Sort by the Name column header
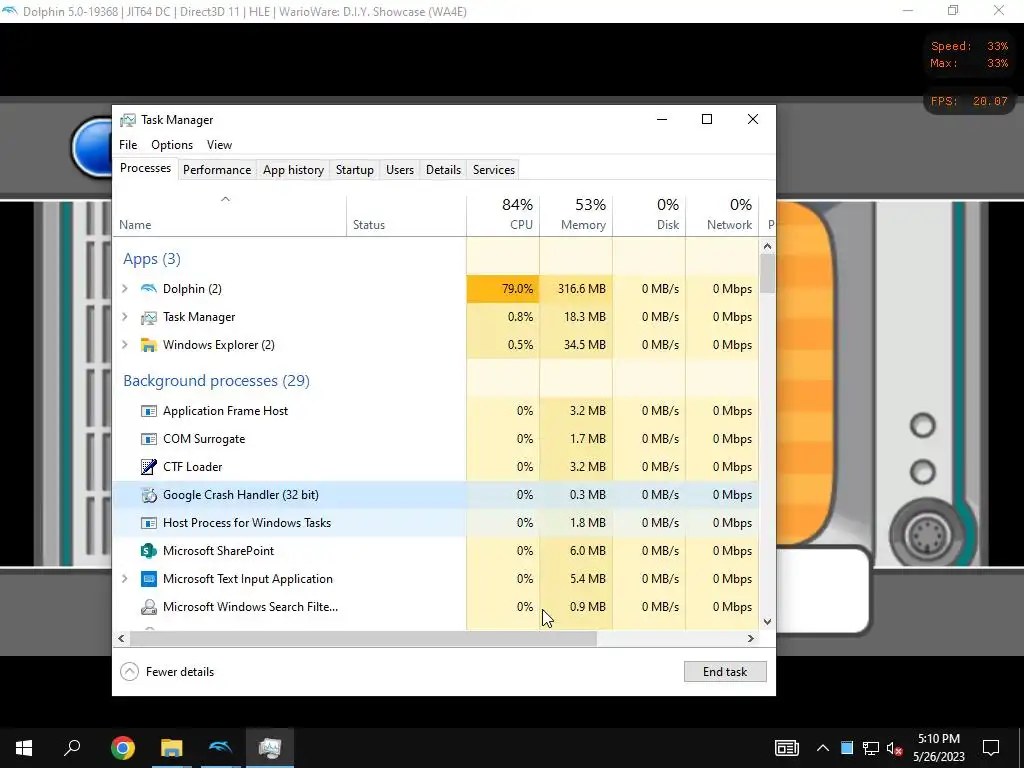Viewport: 1024px width, 768px height. point(230,215)
